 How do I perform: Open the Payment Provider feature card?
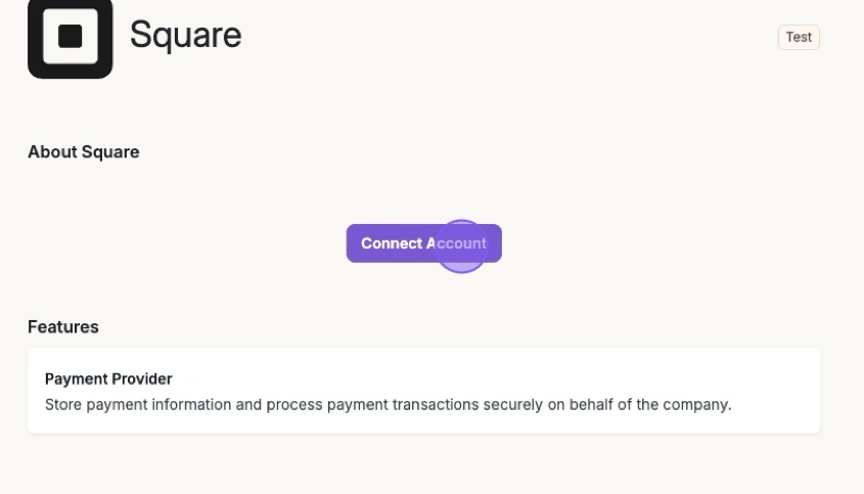pyautogui.click(x=423, y=391)
